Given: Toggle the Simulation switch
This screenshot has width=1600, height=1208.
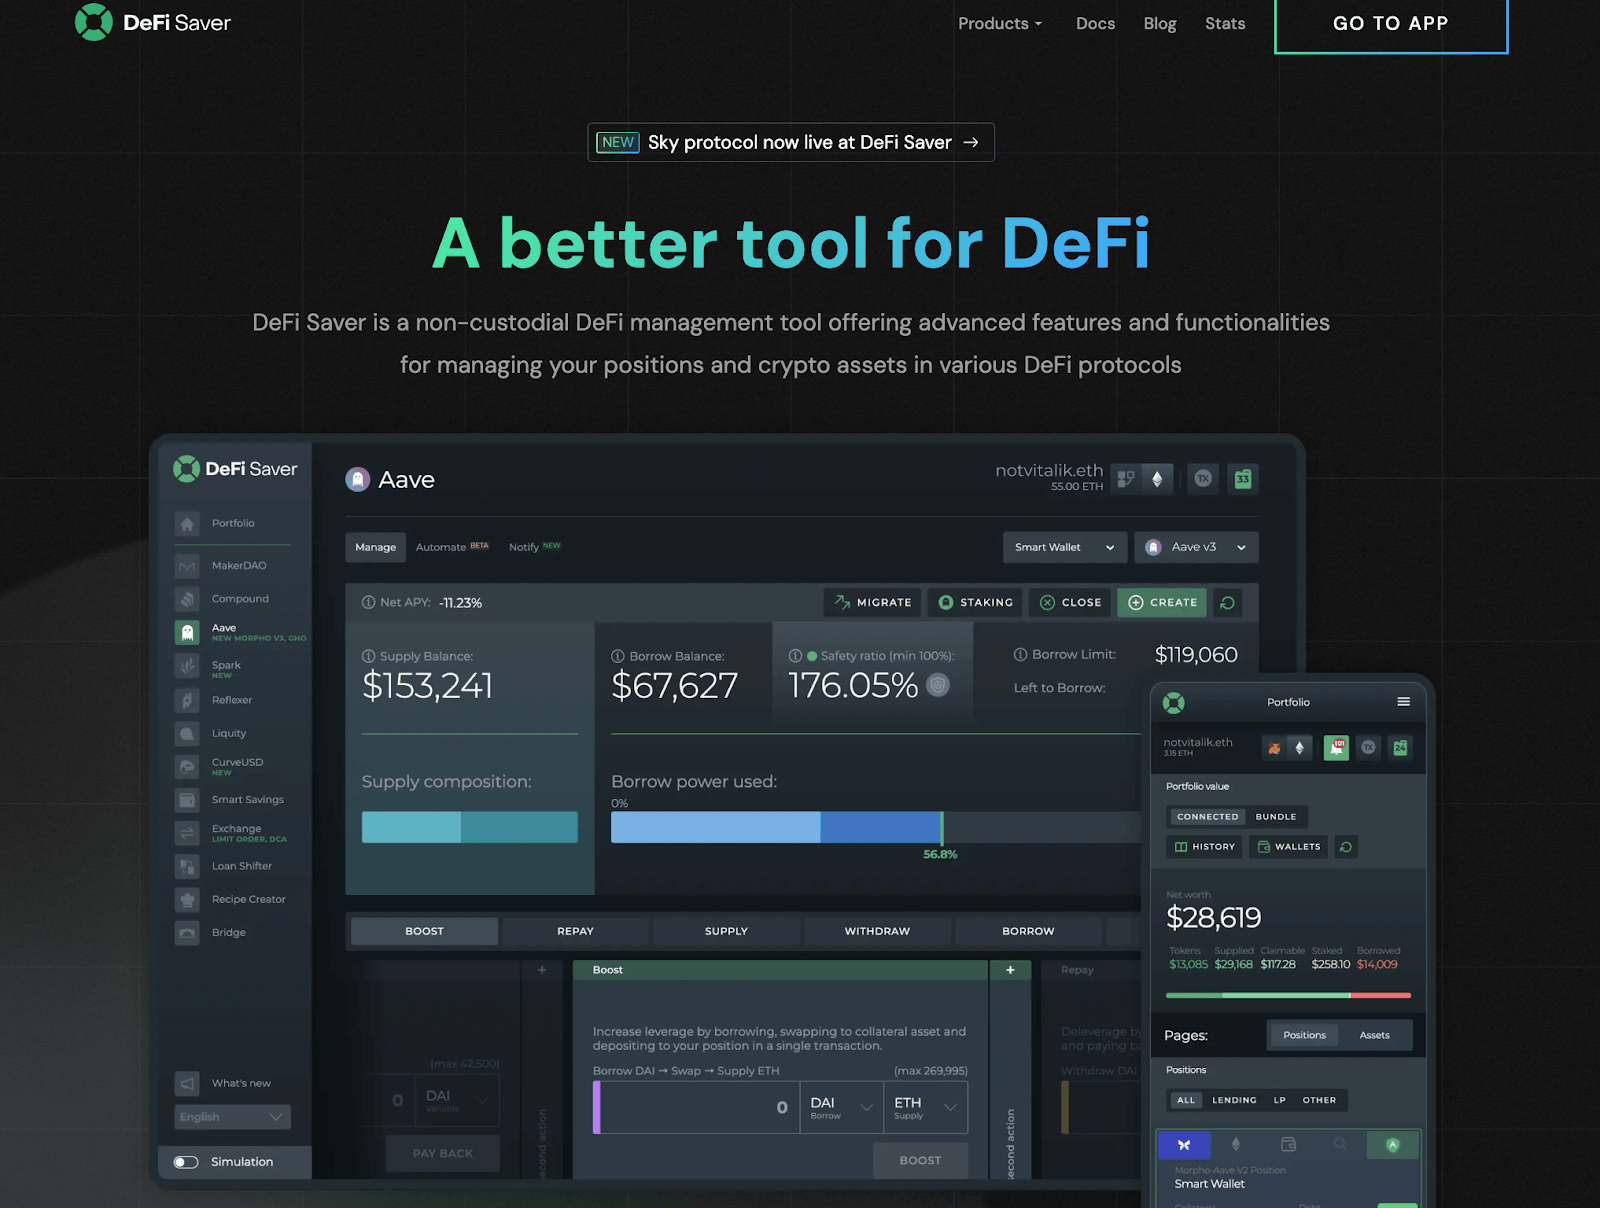Looking at the screenshot, I should [186, 1162].
